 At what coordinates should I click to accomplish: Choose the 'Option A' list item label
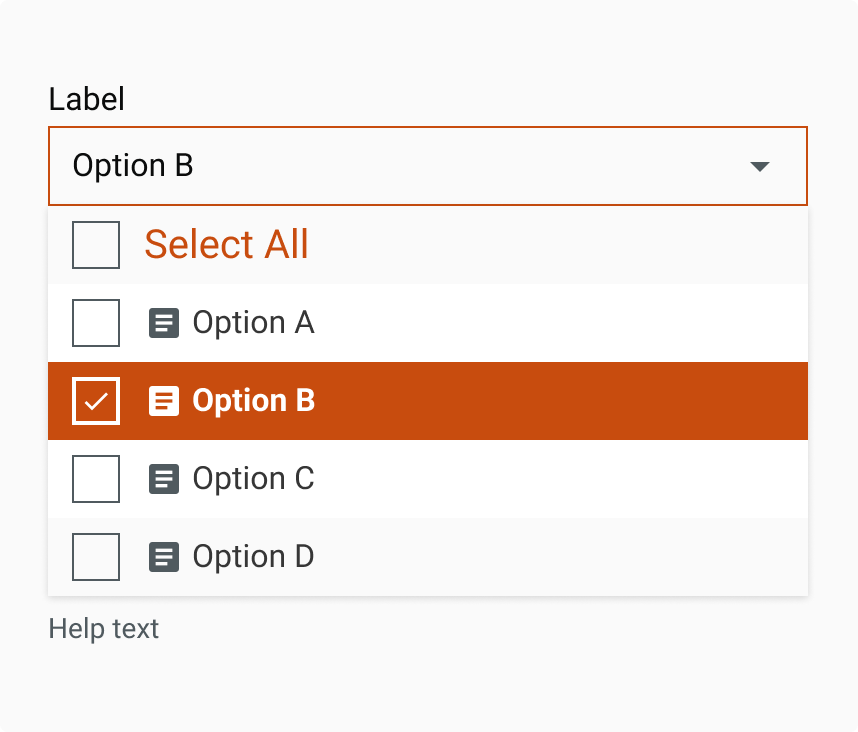[x=253, y=323]
